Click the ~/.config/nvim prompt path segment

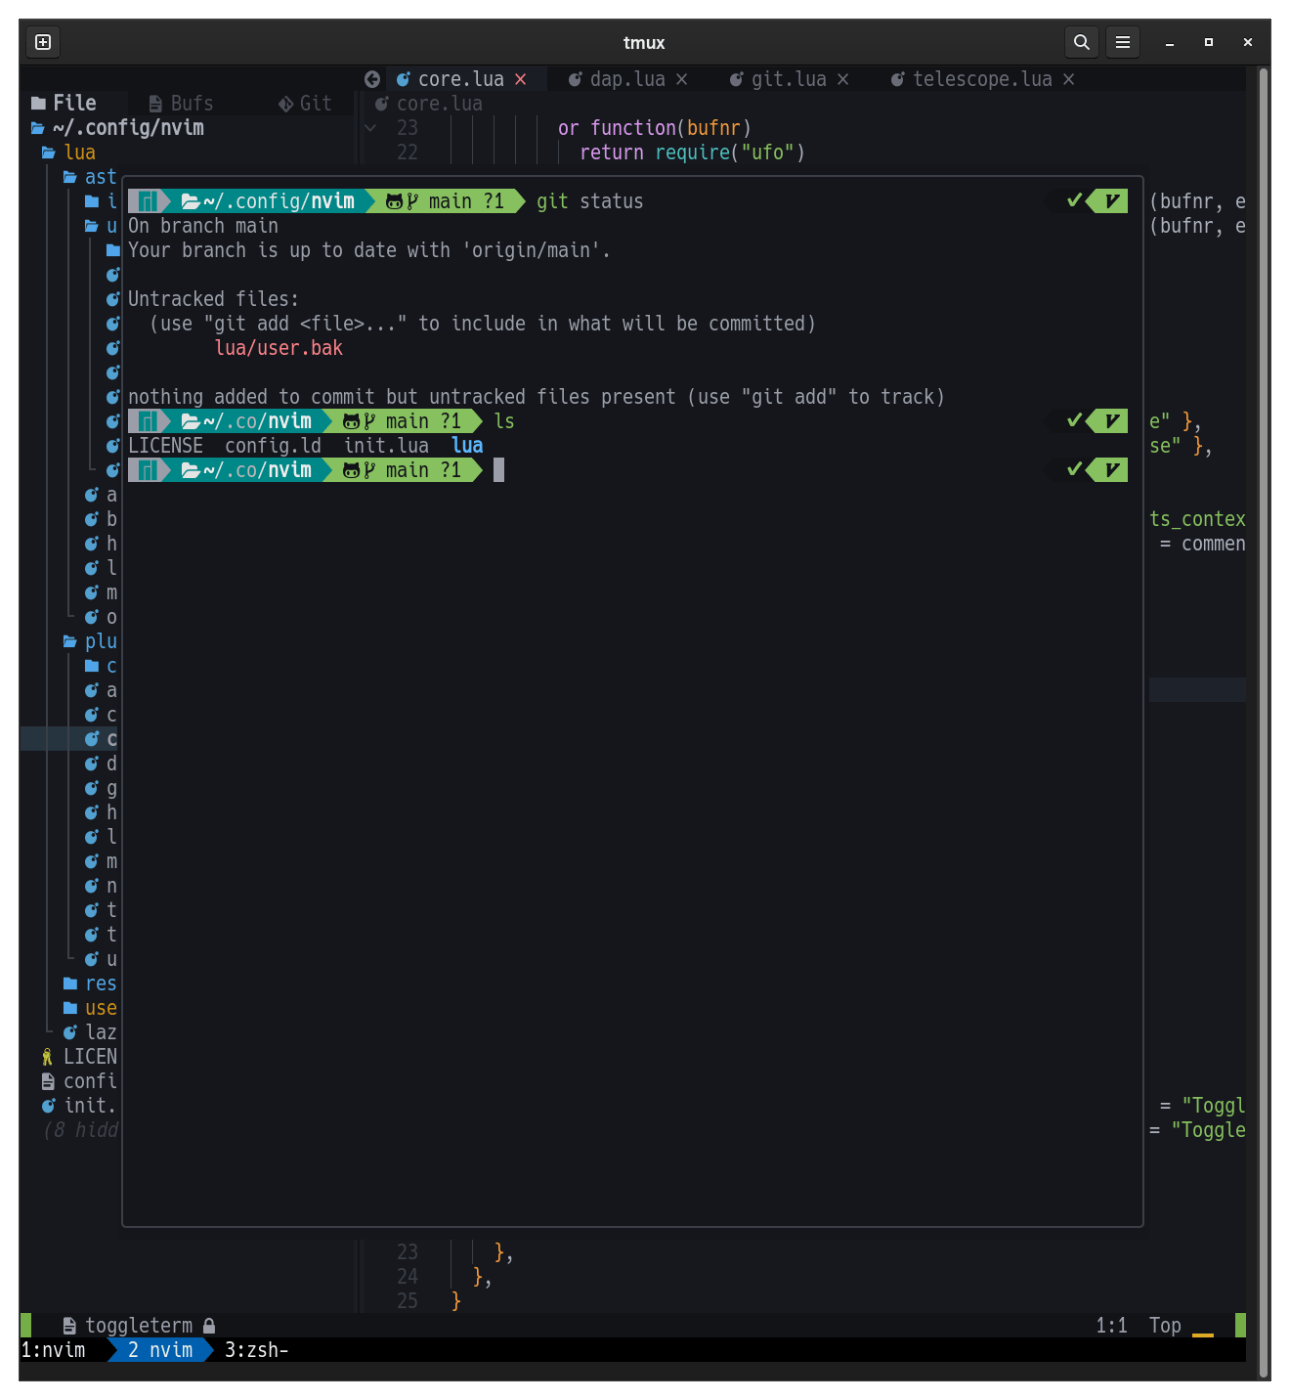268,201
